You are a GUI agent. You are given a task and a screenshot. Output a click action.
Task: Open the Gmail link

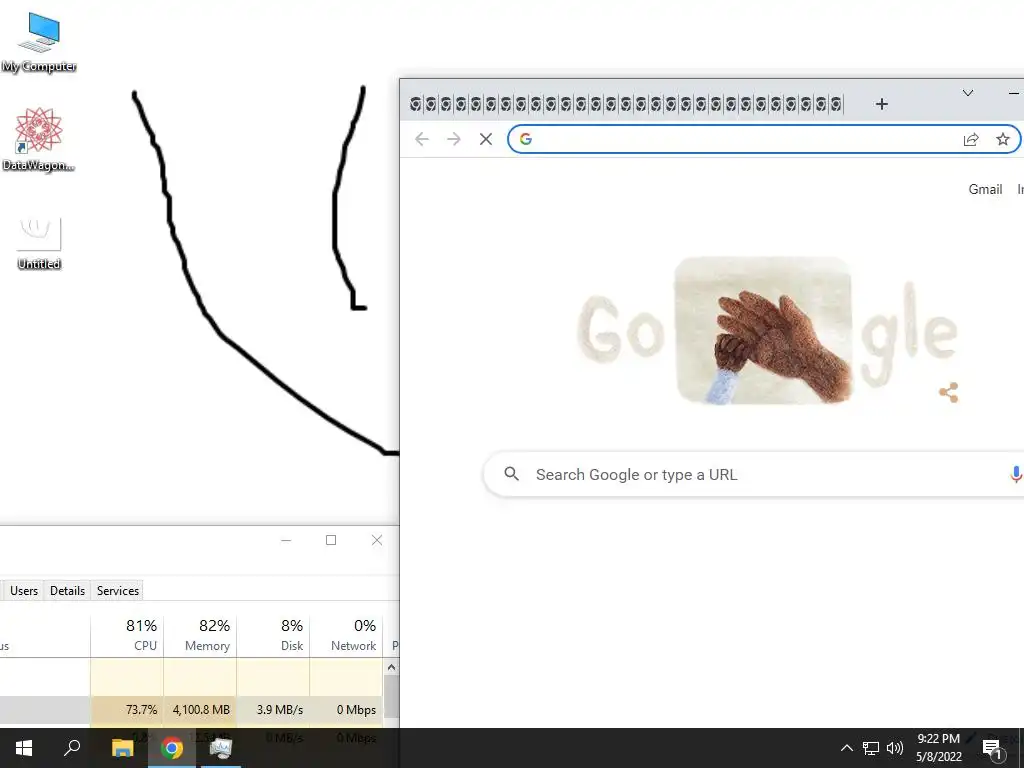coord(985,189)
